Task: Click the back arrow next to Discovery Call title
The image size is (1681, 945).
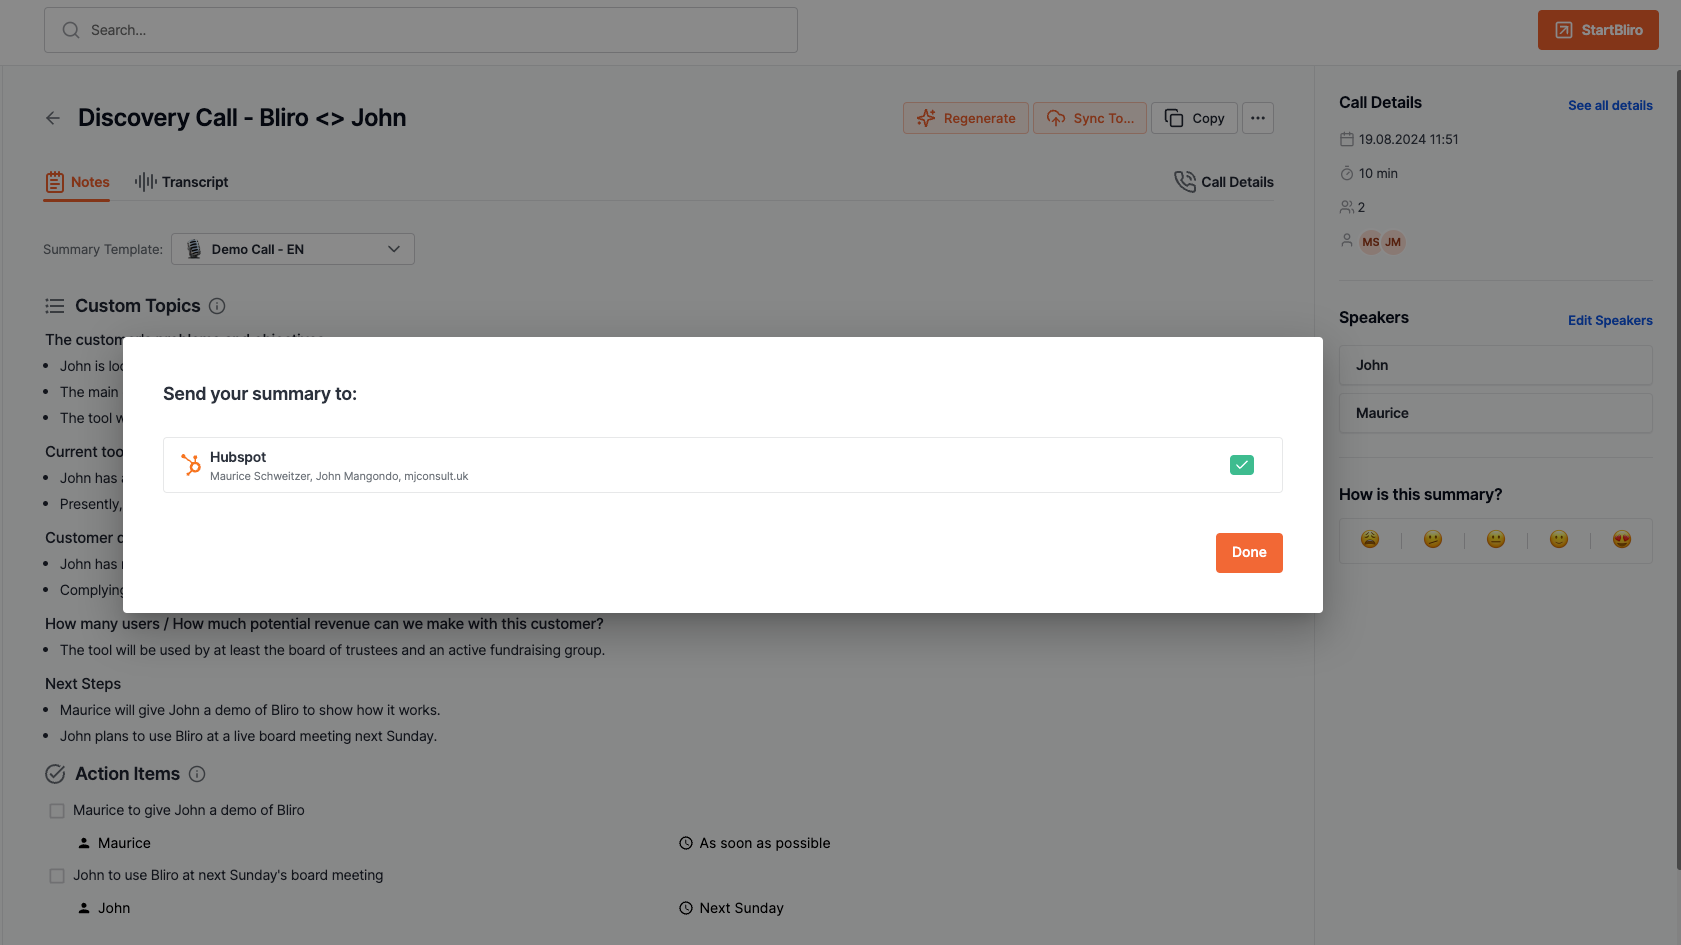Action: [53, 117]
